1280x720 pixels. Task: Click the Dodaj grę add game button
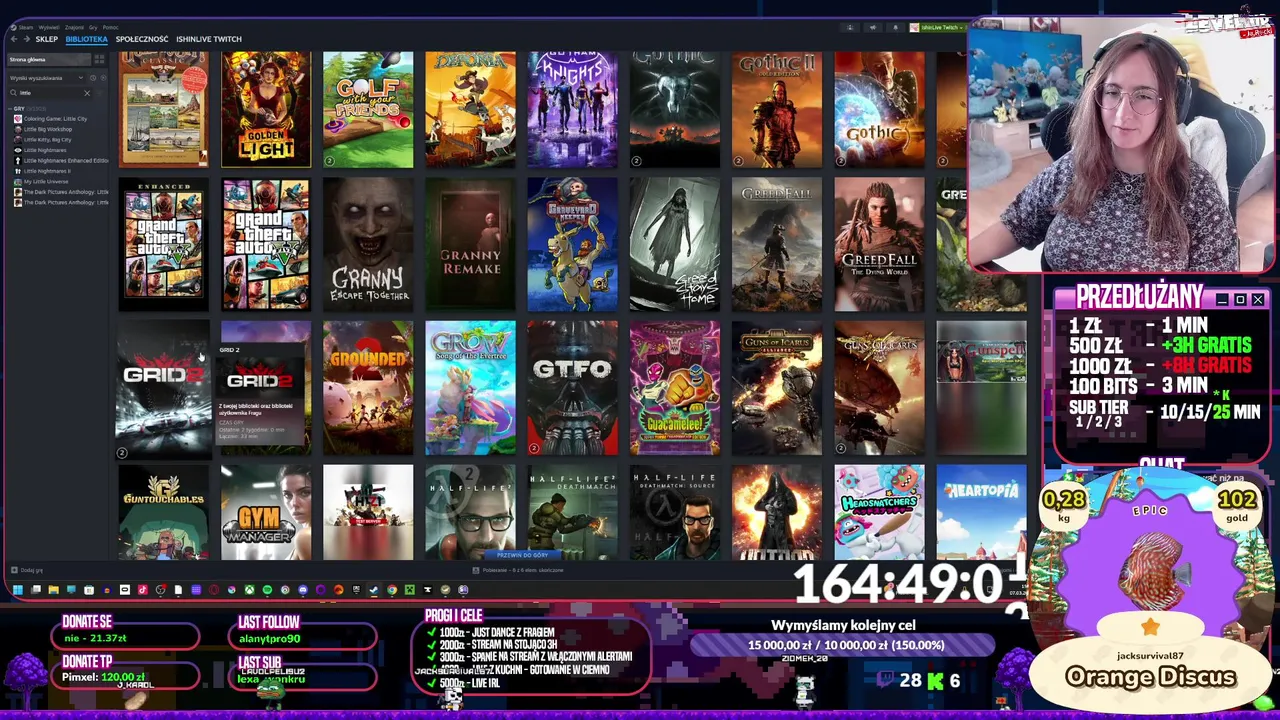[26, 570]
